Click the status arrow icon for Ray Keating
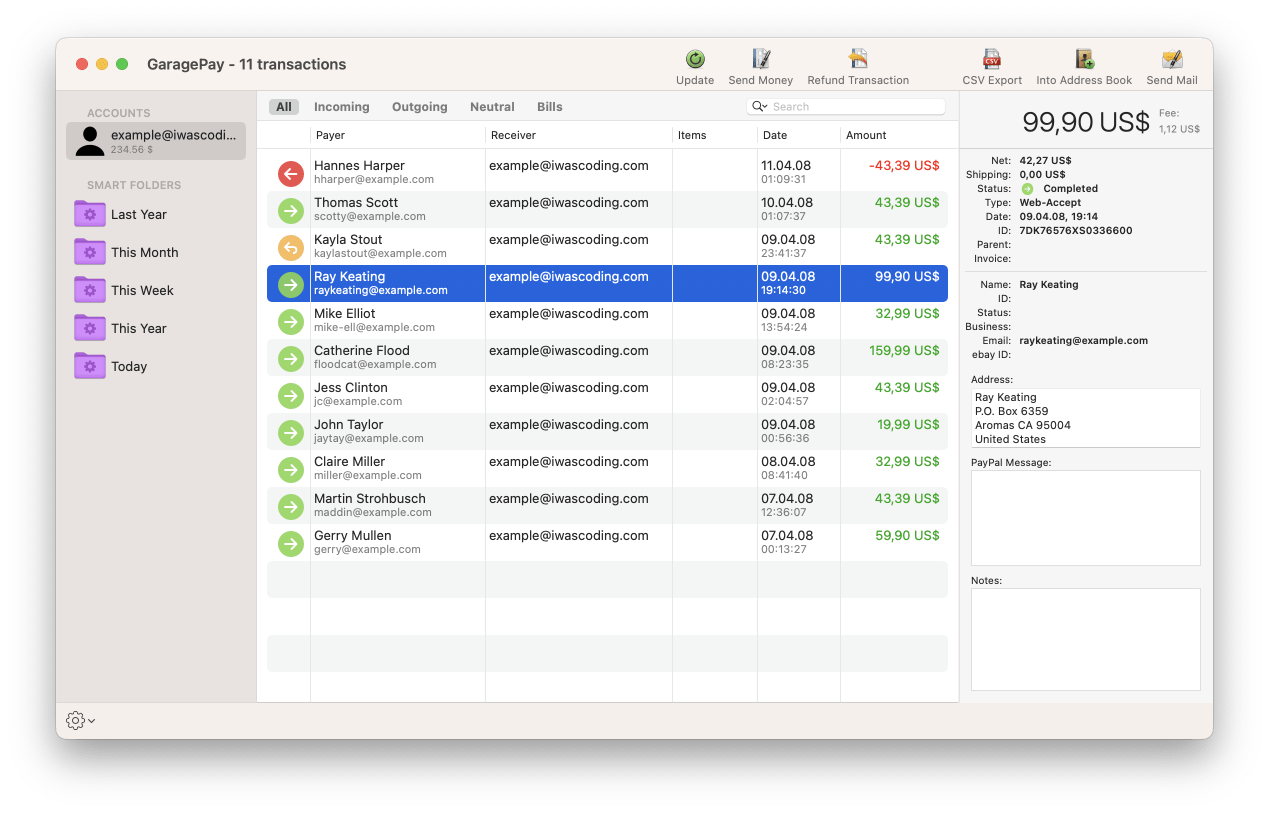This screenshot has width=1269, height=813. [x=291, y=284]
